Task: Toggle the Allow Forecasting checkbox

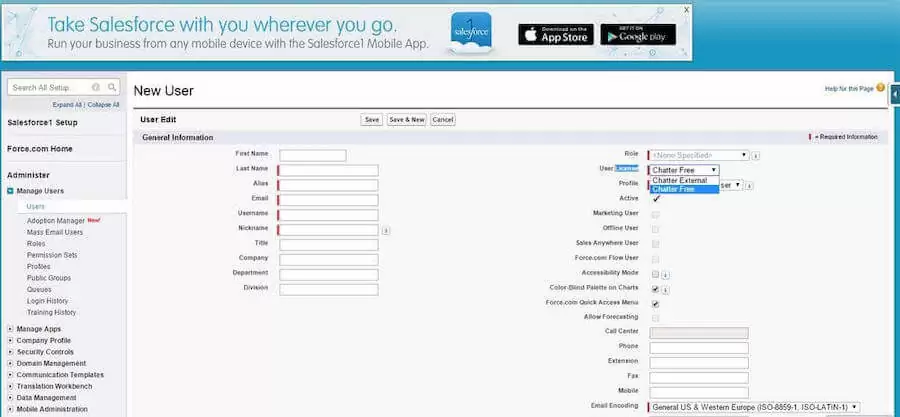Action: 655,318
